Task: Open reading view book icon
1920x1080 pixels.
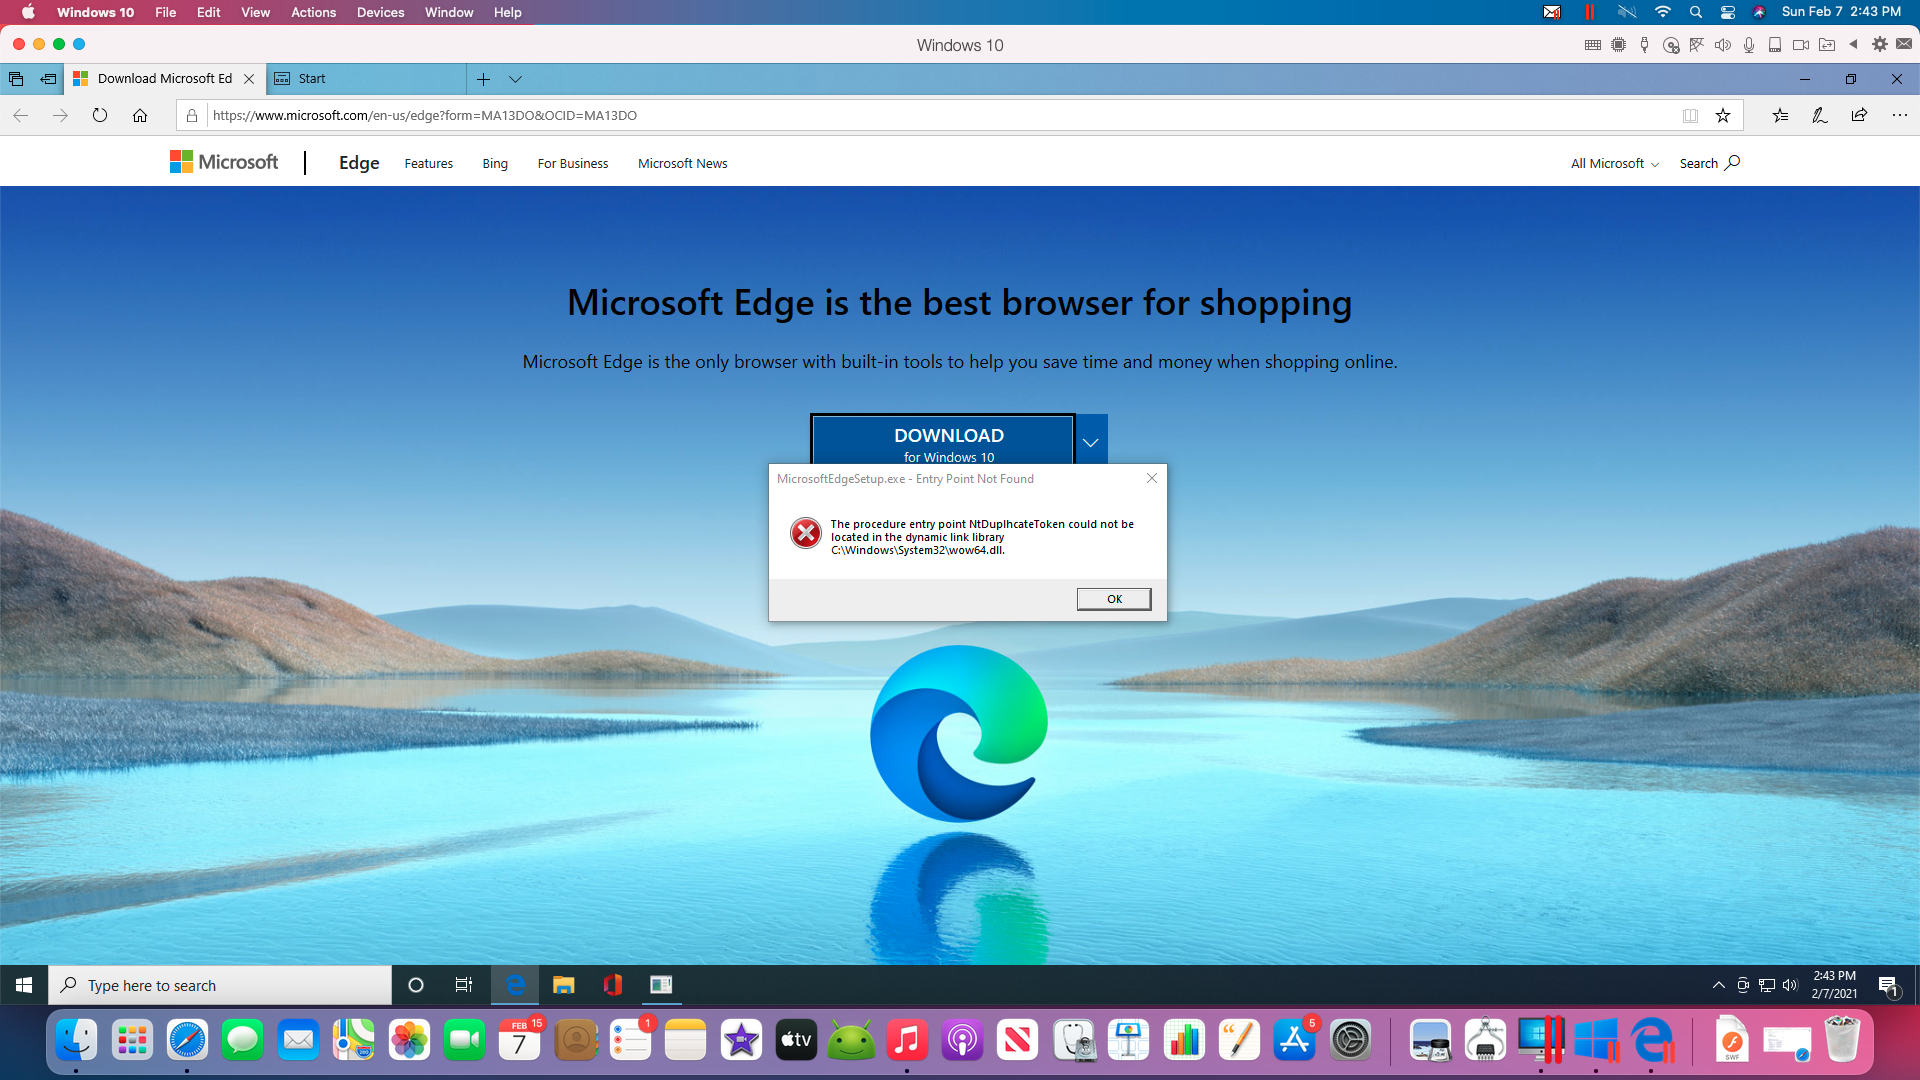Action: [1690, 115]
